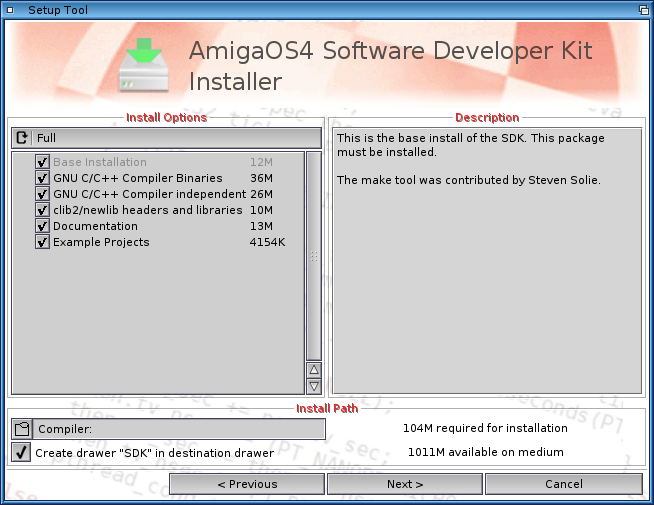Select the GNU C/C++ Compiler Binaries row
Image resolution: width=654 pixels, height=505 pixels.
[x=163, y=178]
